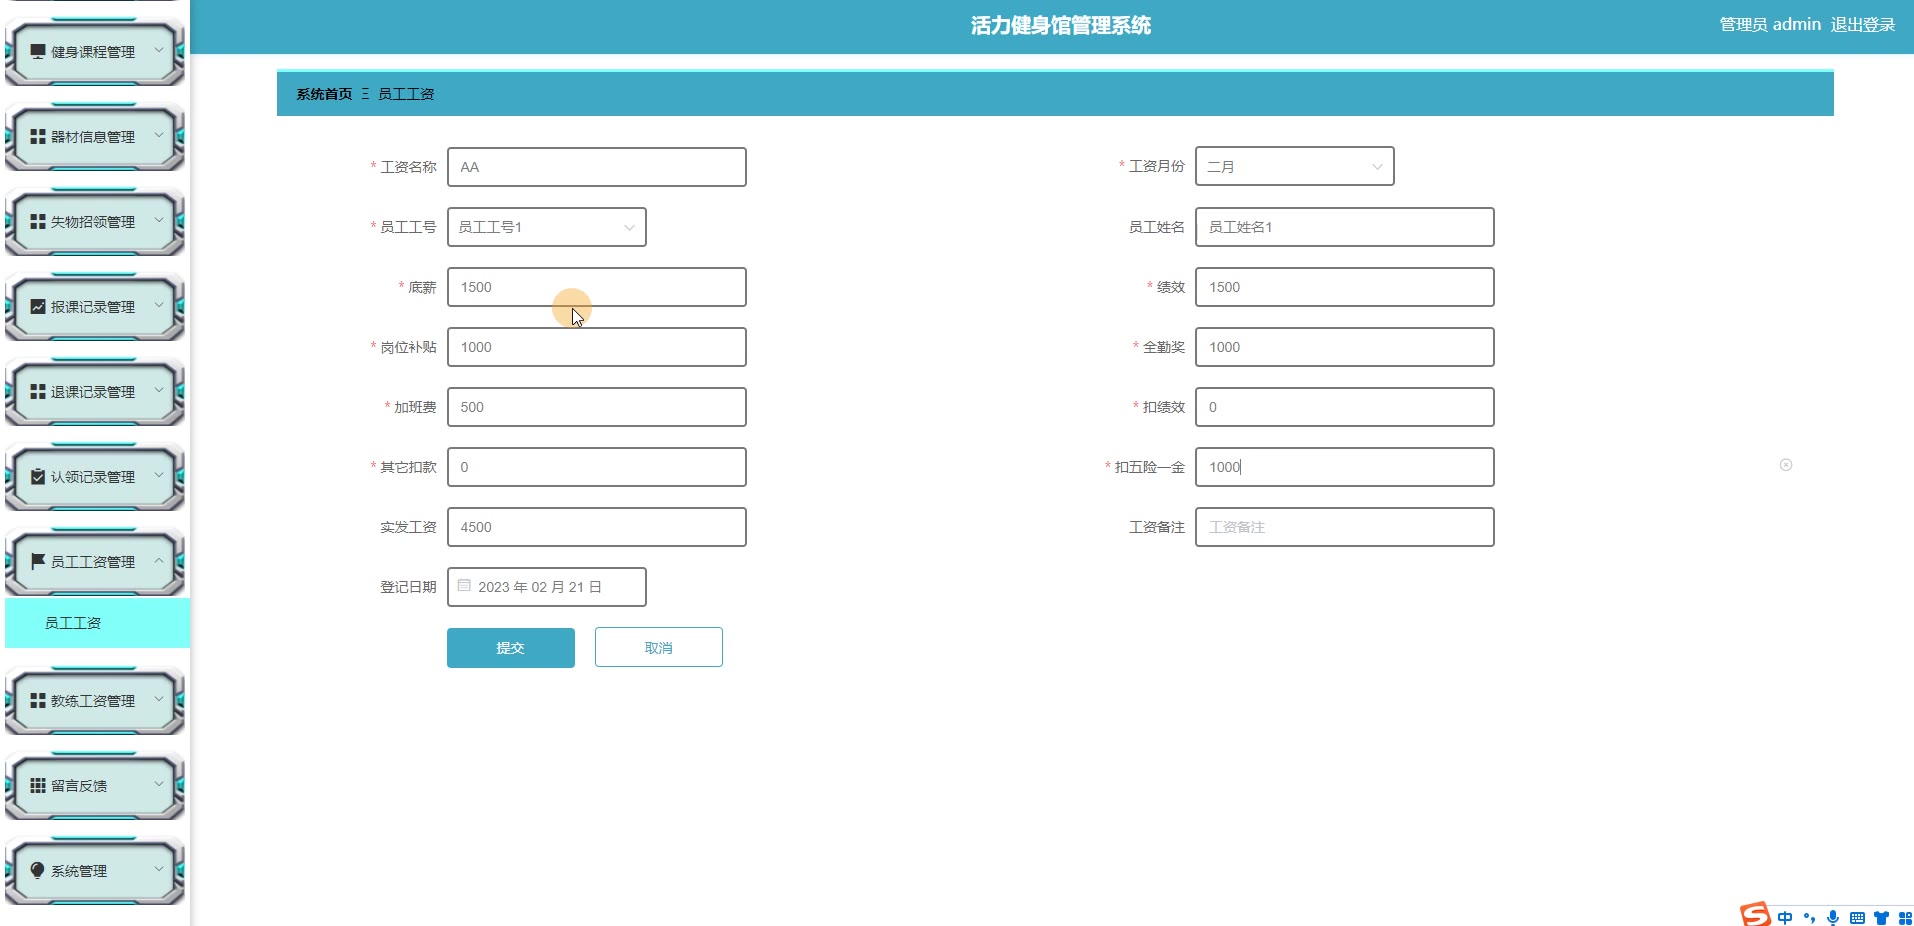Viewport: 1914px width, 926px height.
Task: Click the monitor icon beside 健身课程管理
Action: [38, 51]
